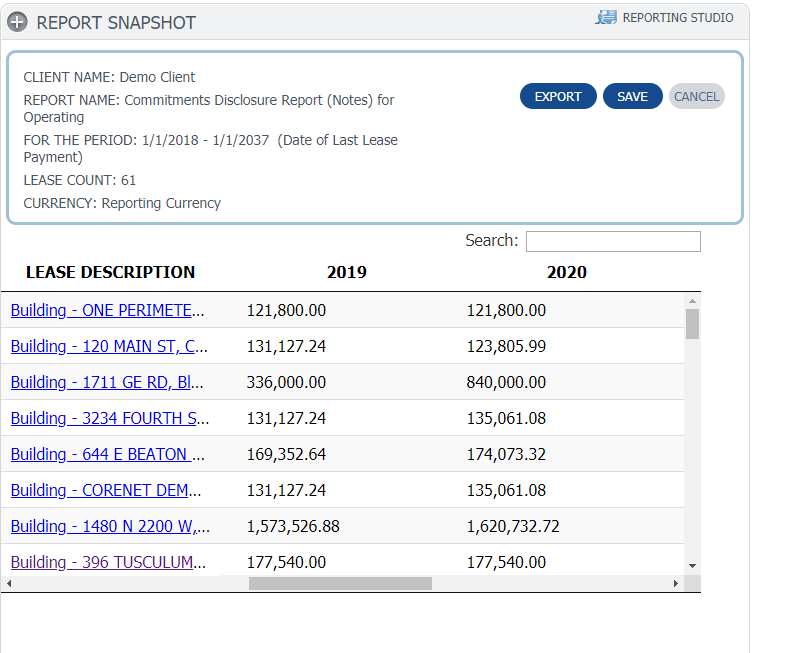Image resolution: width=810 pixels, height=653 pixels.
Task: Sort by the 2020 column header
Action: [x=566, y=272]
